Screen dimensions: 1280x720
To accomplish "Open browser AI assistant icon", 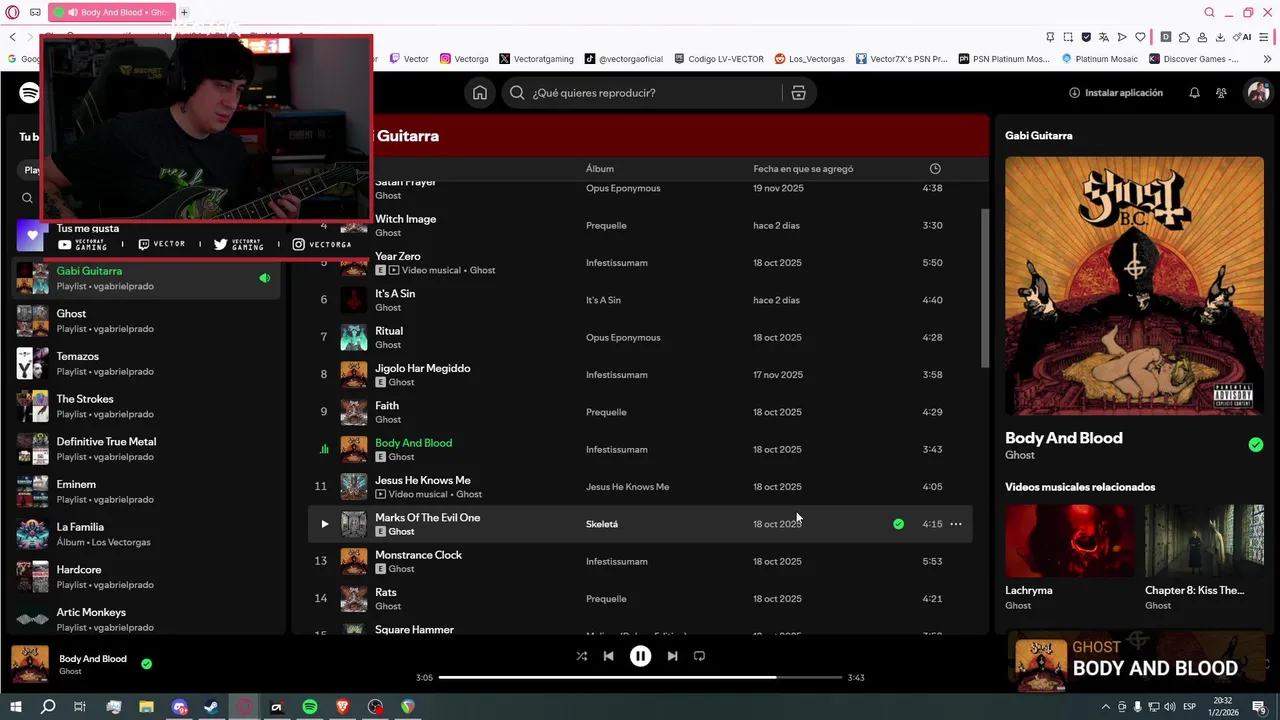I will 1243,37.
